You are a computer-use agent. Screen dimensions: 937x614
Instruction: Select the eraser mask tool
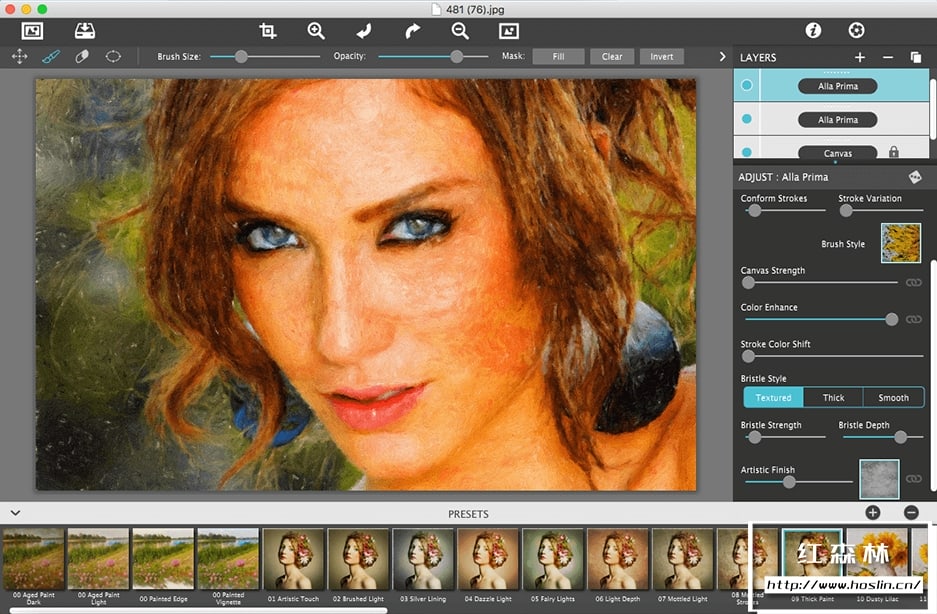pos(82,57)
